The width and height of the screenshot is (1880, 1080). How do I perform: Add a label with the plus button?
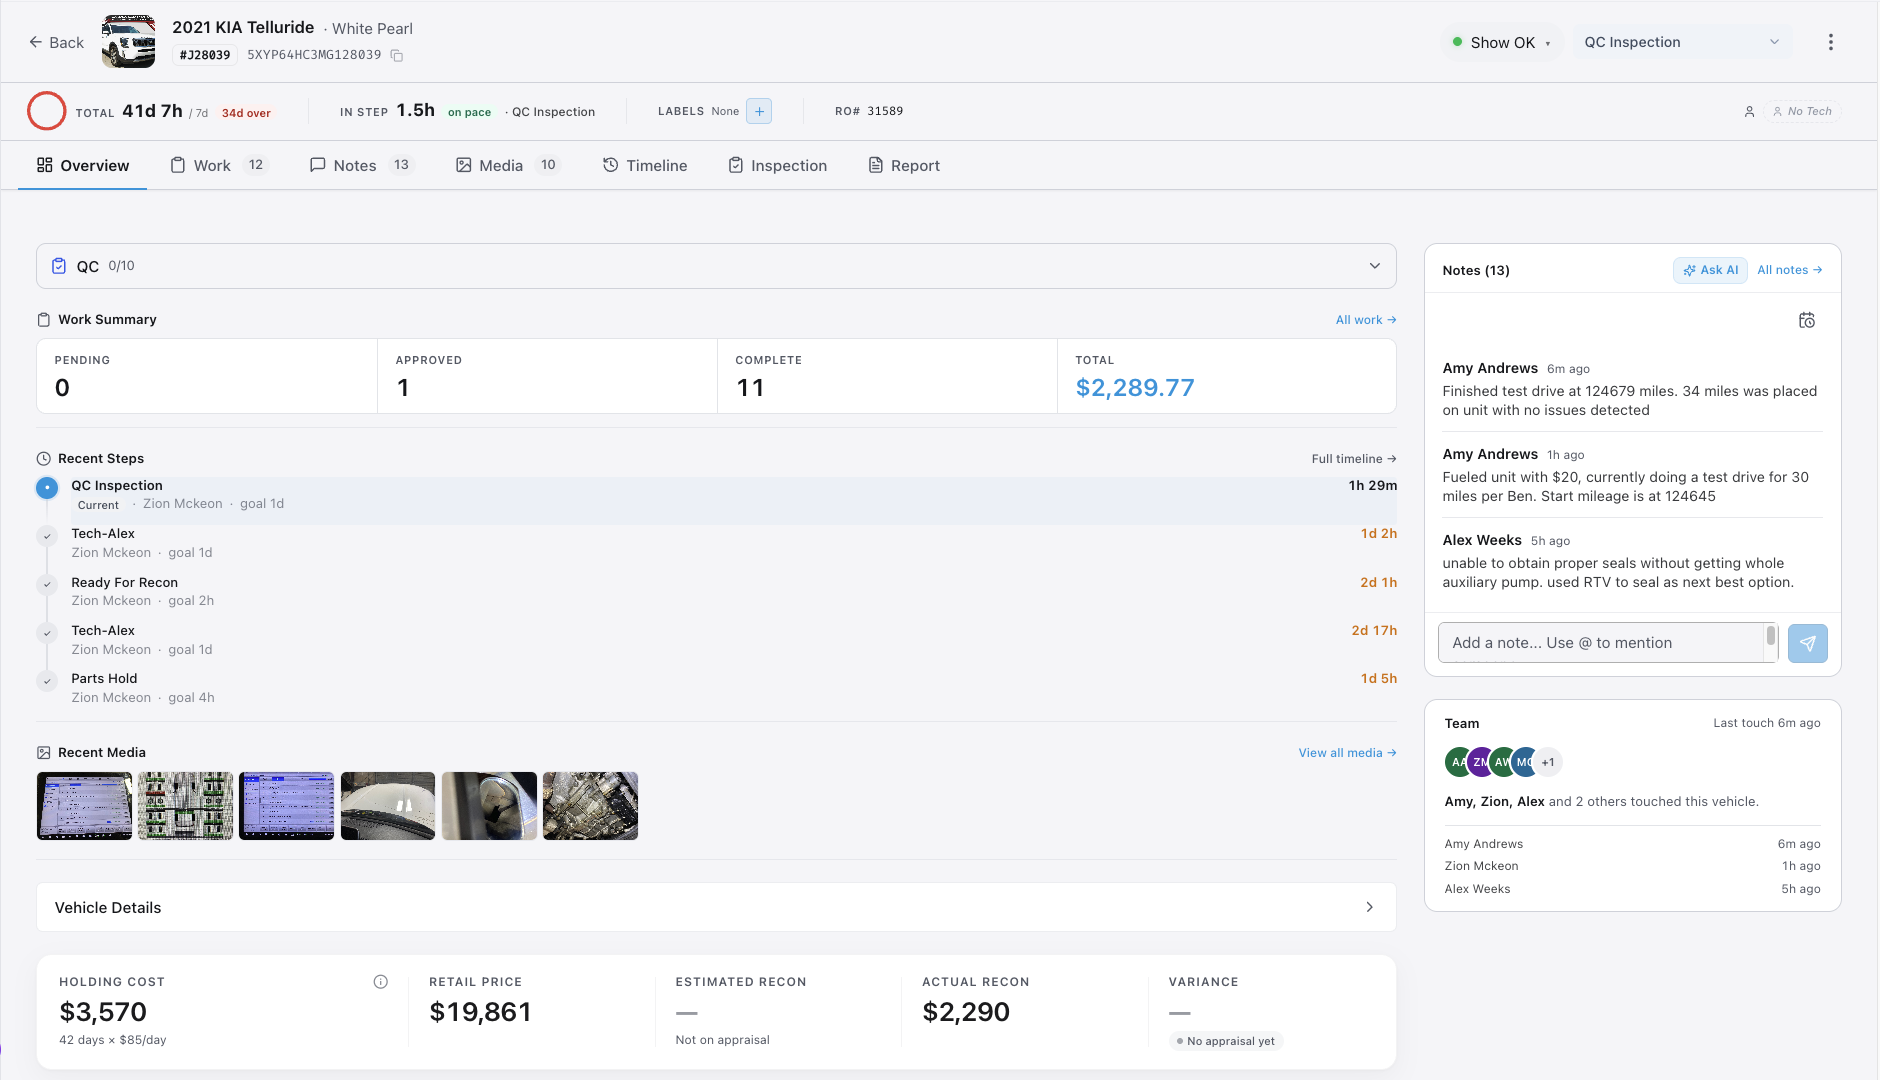coord(759,111)
